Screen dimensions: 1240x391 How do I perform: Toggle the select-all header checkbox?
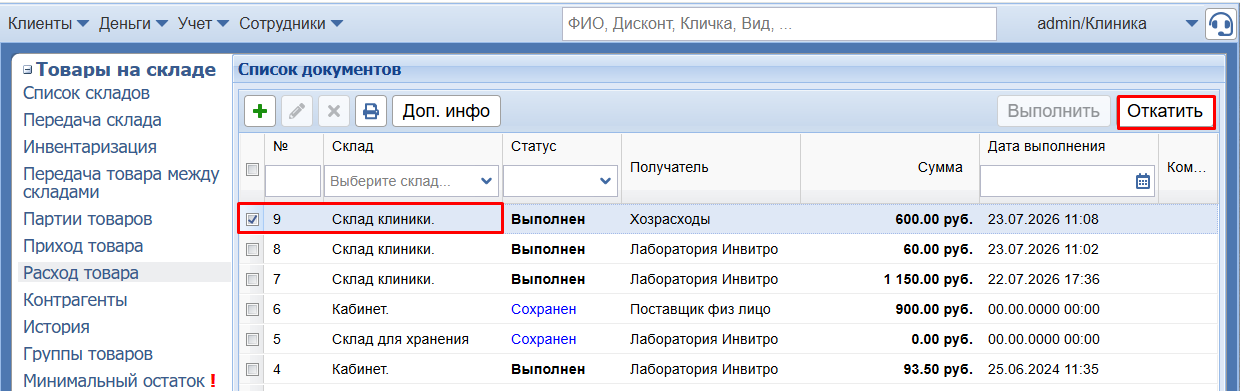click(253, 170)
